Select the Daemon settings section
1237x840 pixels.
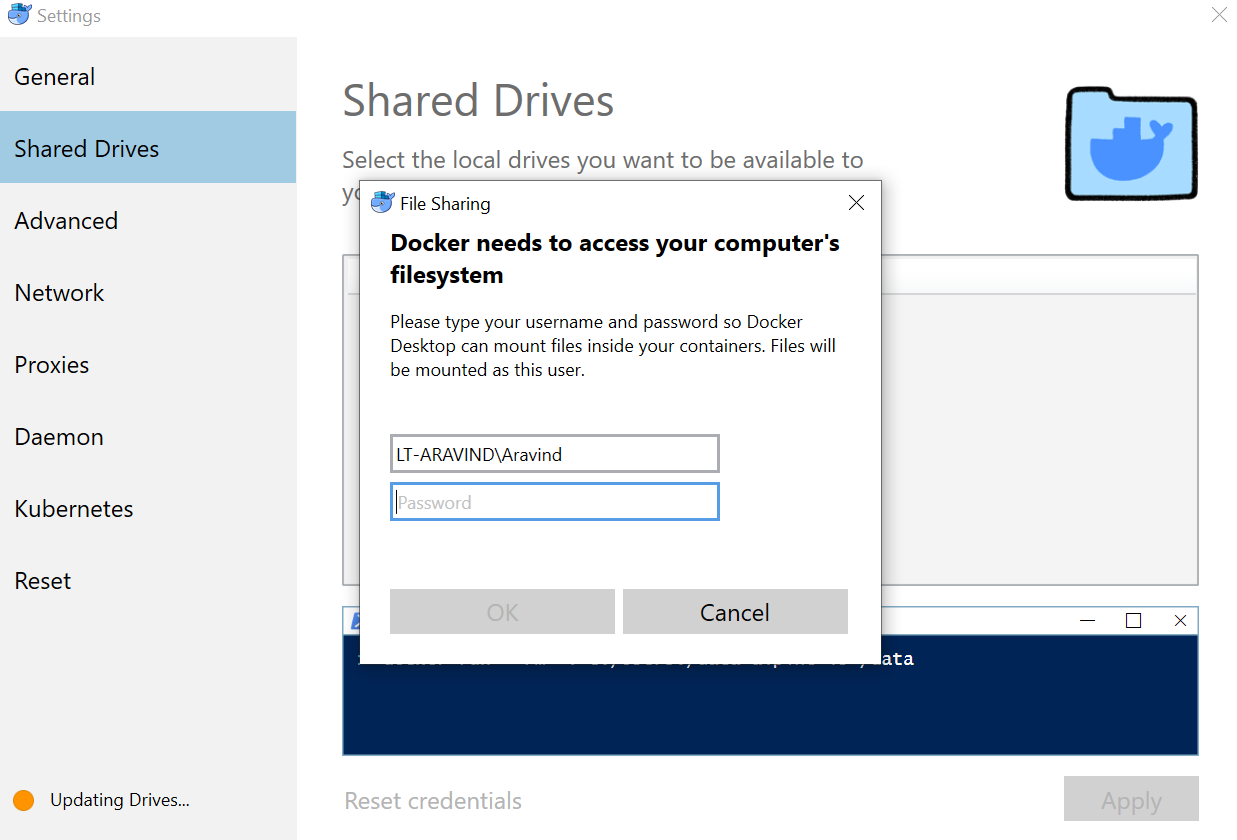[x=59, y=436]
